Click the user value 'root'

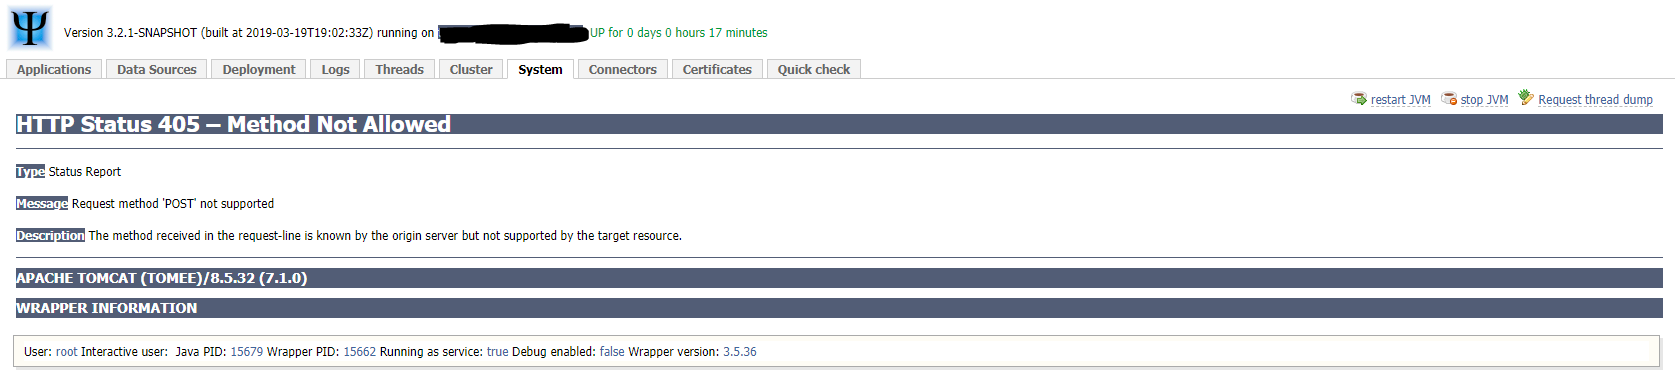[x=67, y=352]
